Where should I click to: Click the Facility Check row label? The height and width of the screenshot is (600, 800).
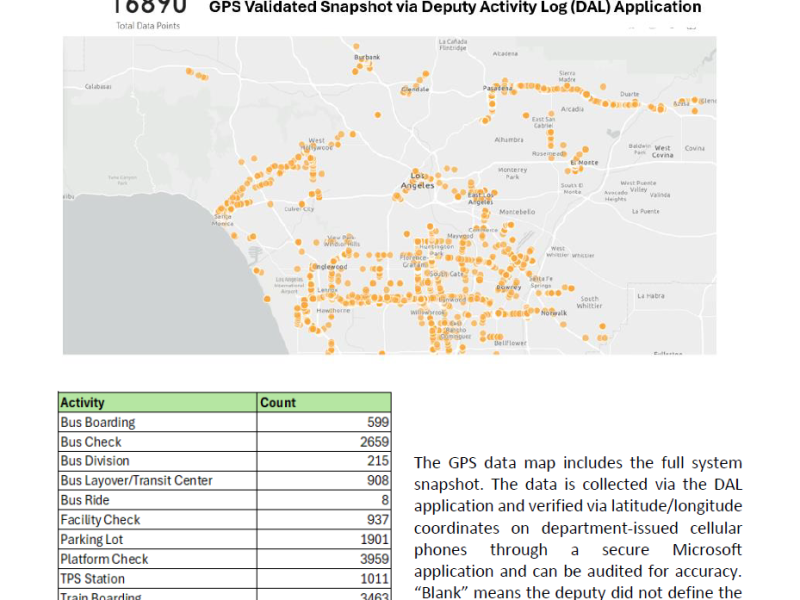[100, 520]
